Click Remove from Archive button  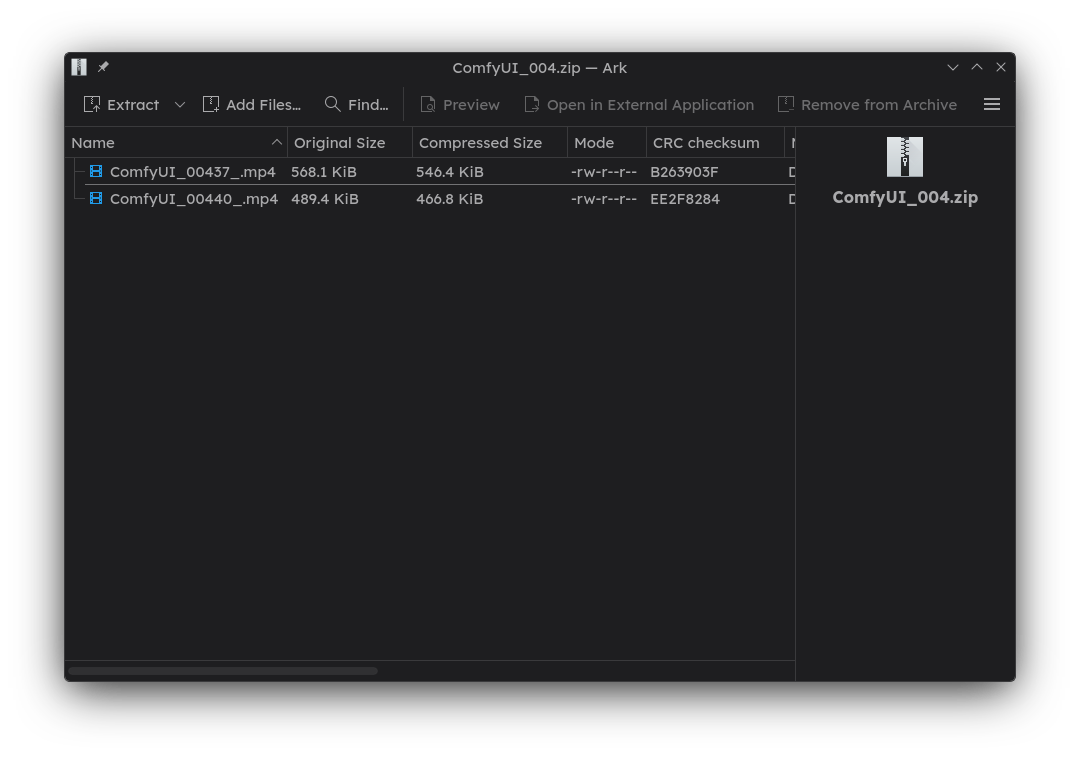tap(867, 104)
